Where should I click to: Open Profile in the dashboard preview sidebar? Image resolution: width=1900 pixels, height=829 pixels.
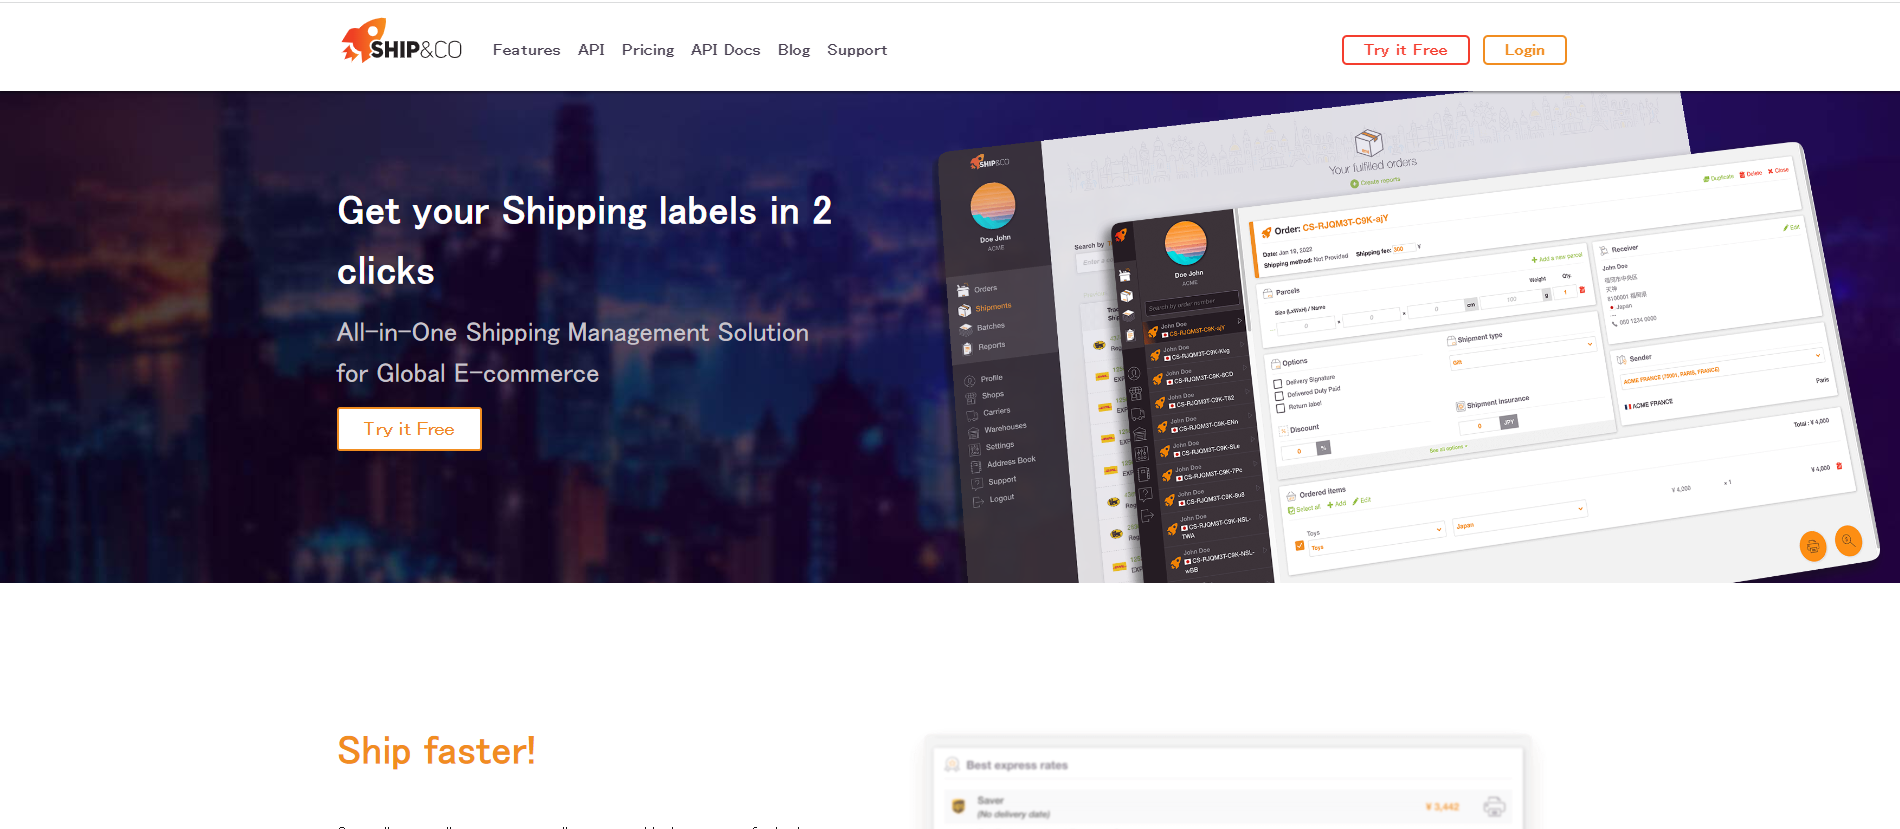984,379
